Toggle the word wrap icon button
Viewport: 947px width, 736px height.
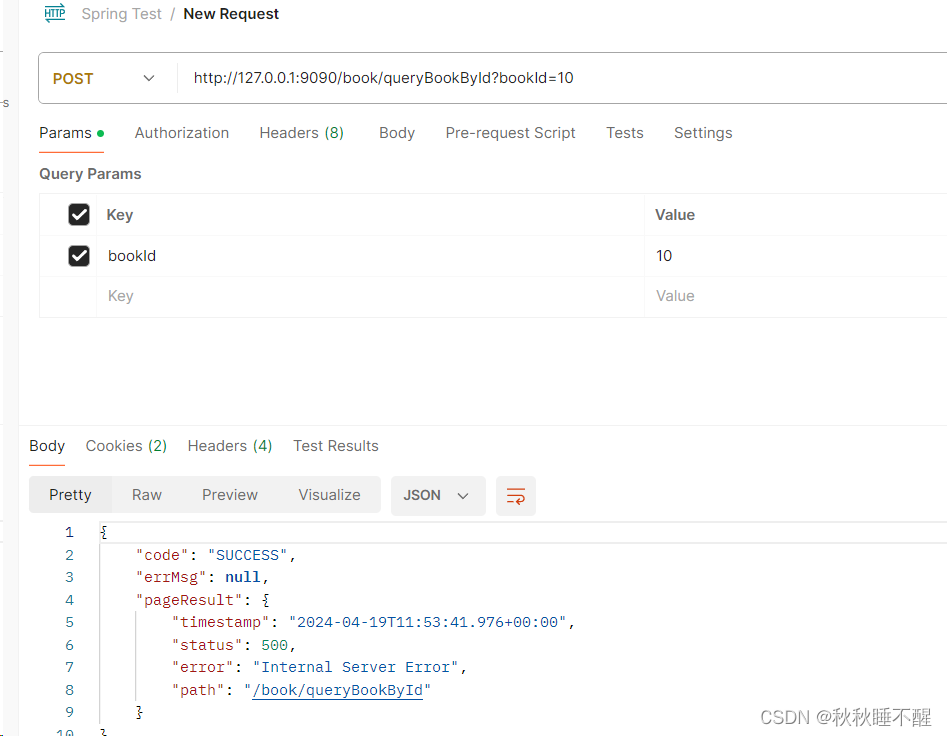point(516,496)
